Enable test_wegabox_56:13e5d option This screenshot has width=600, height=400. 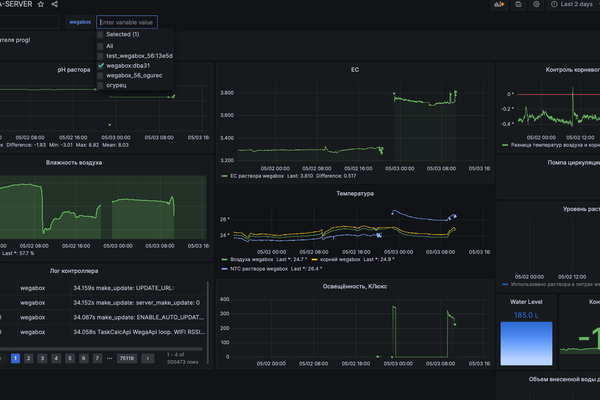tap(101, 56)
